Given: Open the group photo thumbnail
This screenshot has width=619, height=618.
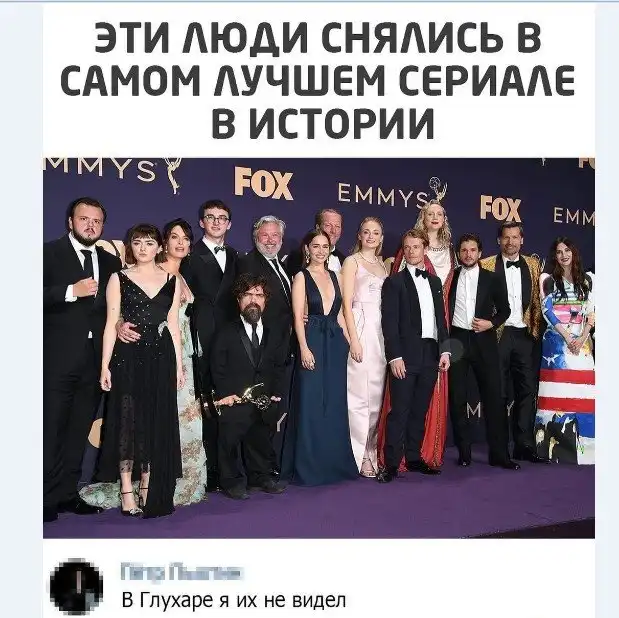Looking at the screenshot, I should 319,348.
